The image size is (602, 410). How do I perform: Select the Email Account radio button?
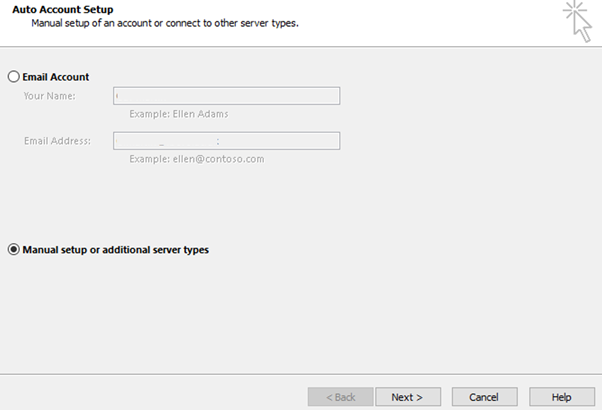pyautogui.click(x=13, y=77)
